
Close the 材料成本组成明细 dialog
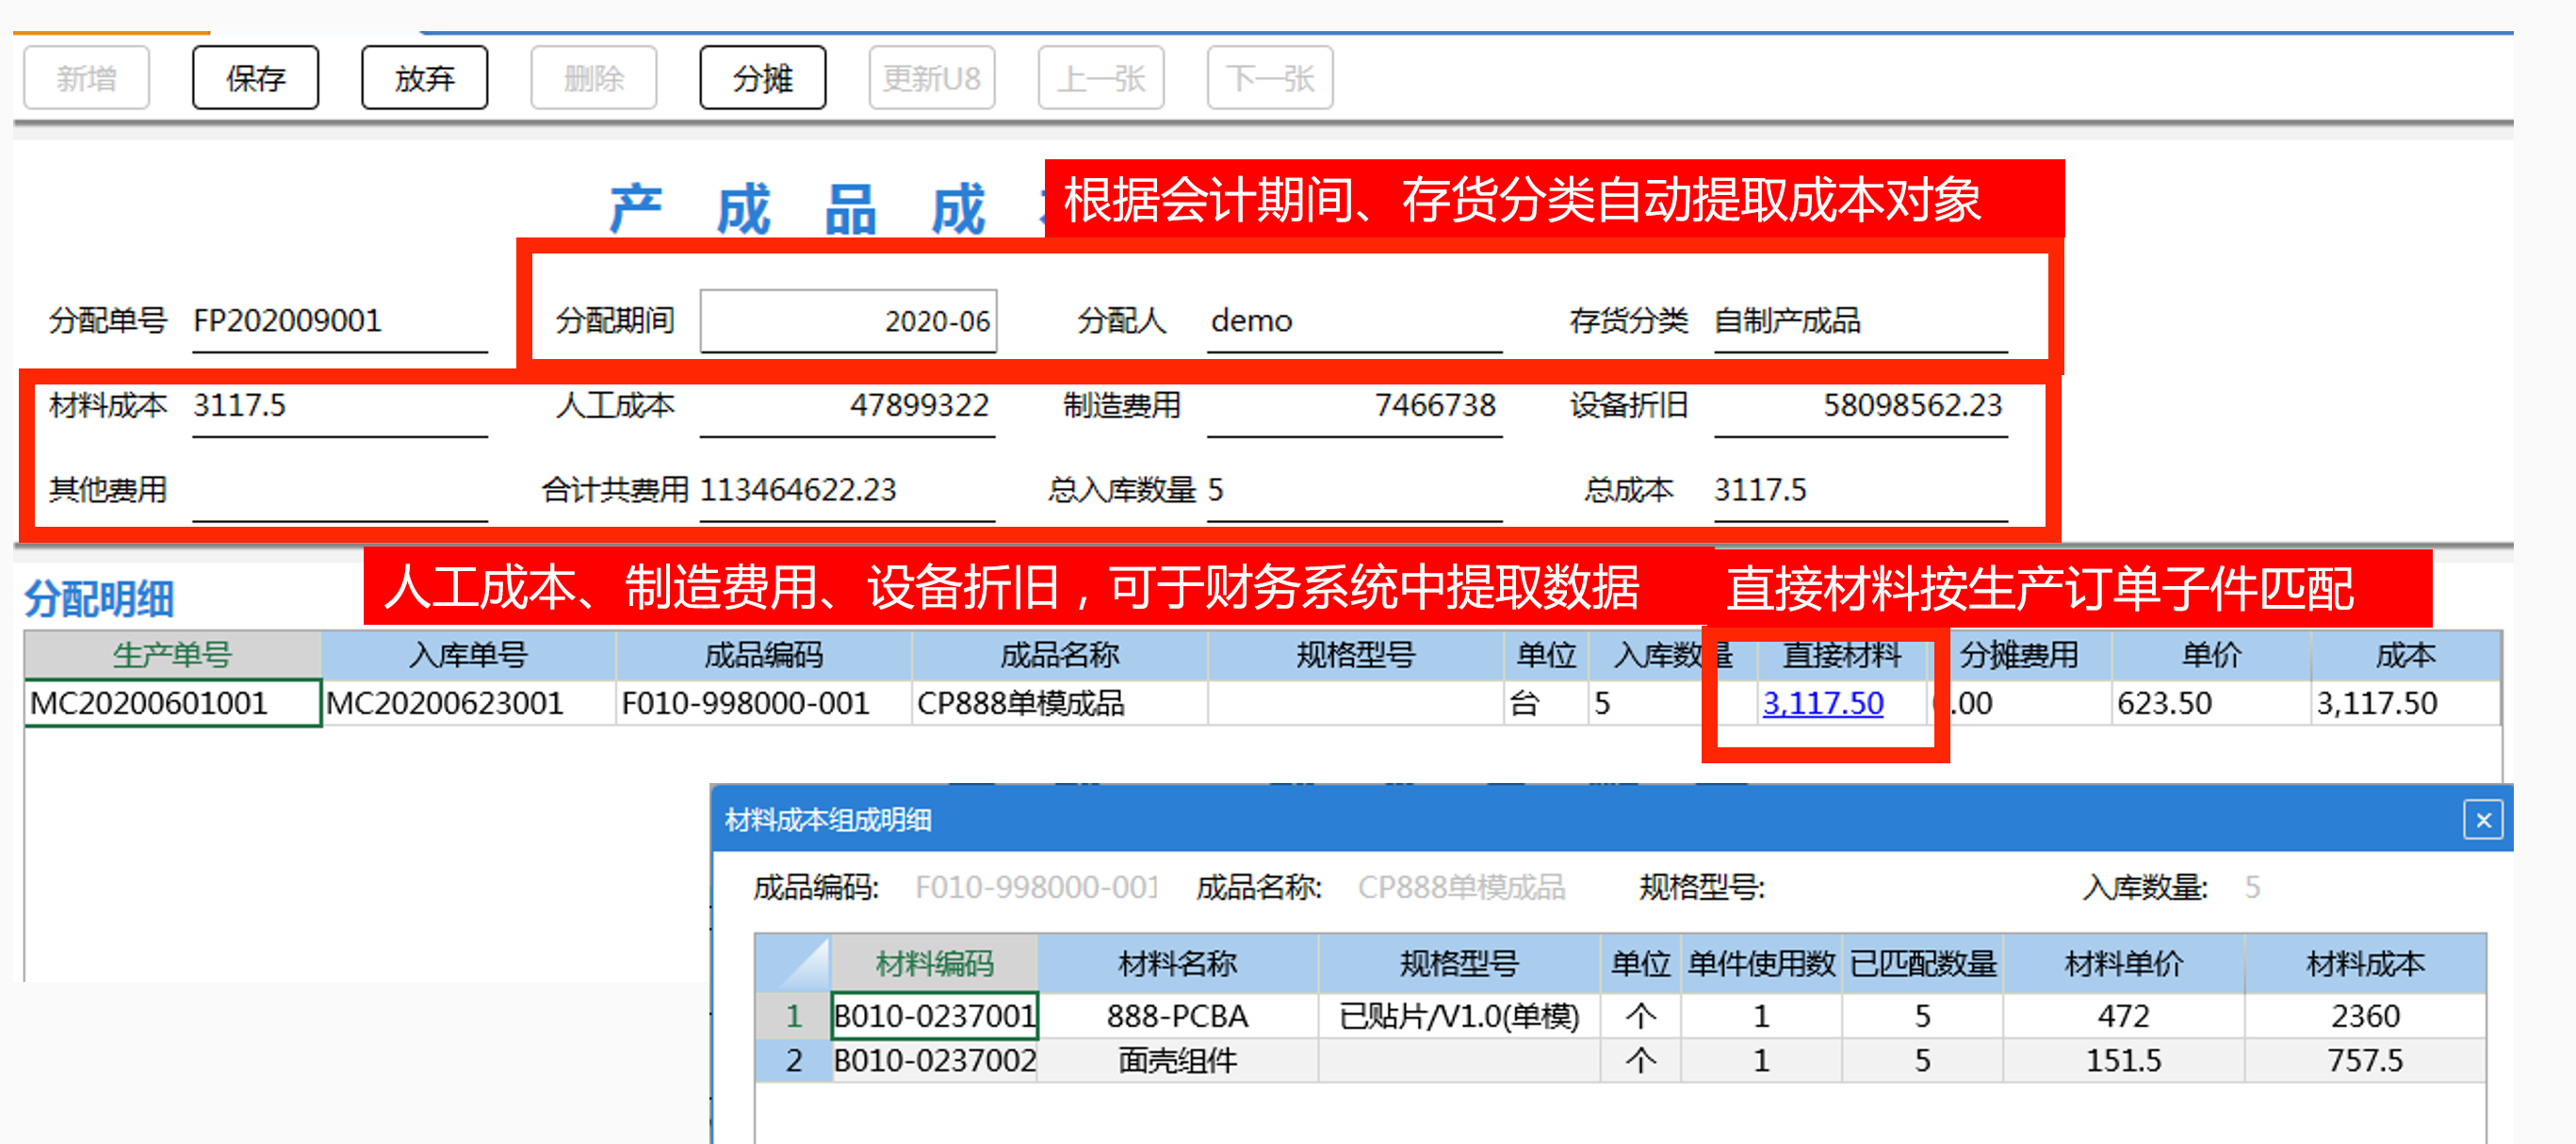click(x=2482, y=820)
